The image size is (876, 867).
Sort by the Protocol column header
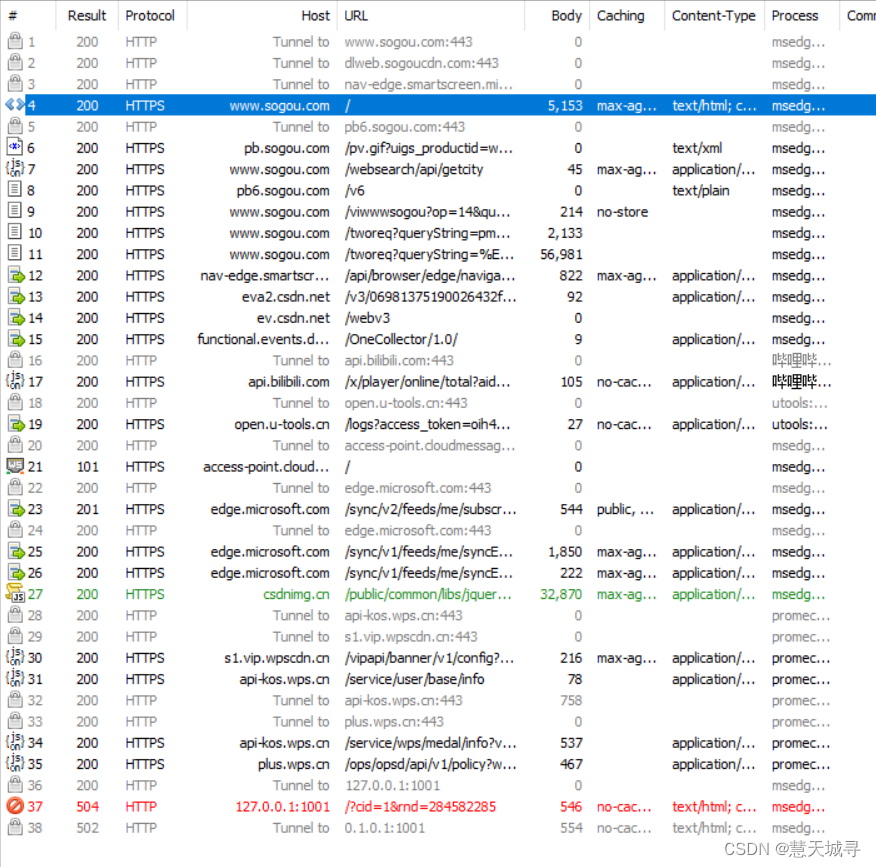tap(150, 16)
